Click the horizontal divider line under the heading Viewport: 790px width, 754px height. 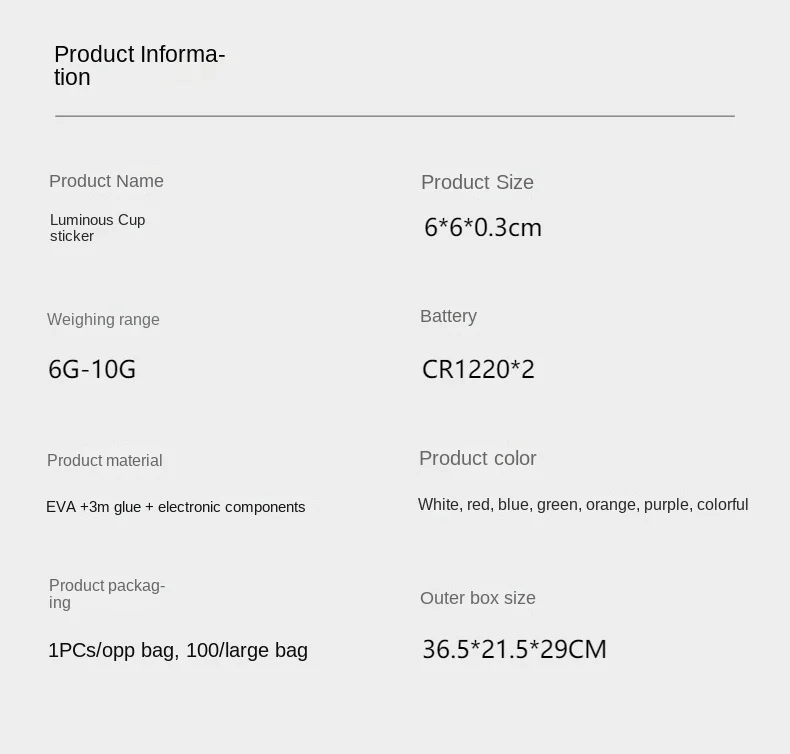pyautogui.click(x=394, y=116)
